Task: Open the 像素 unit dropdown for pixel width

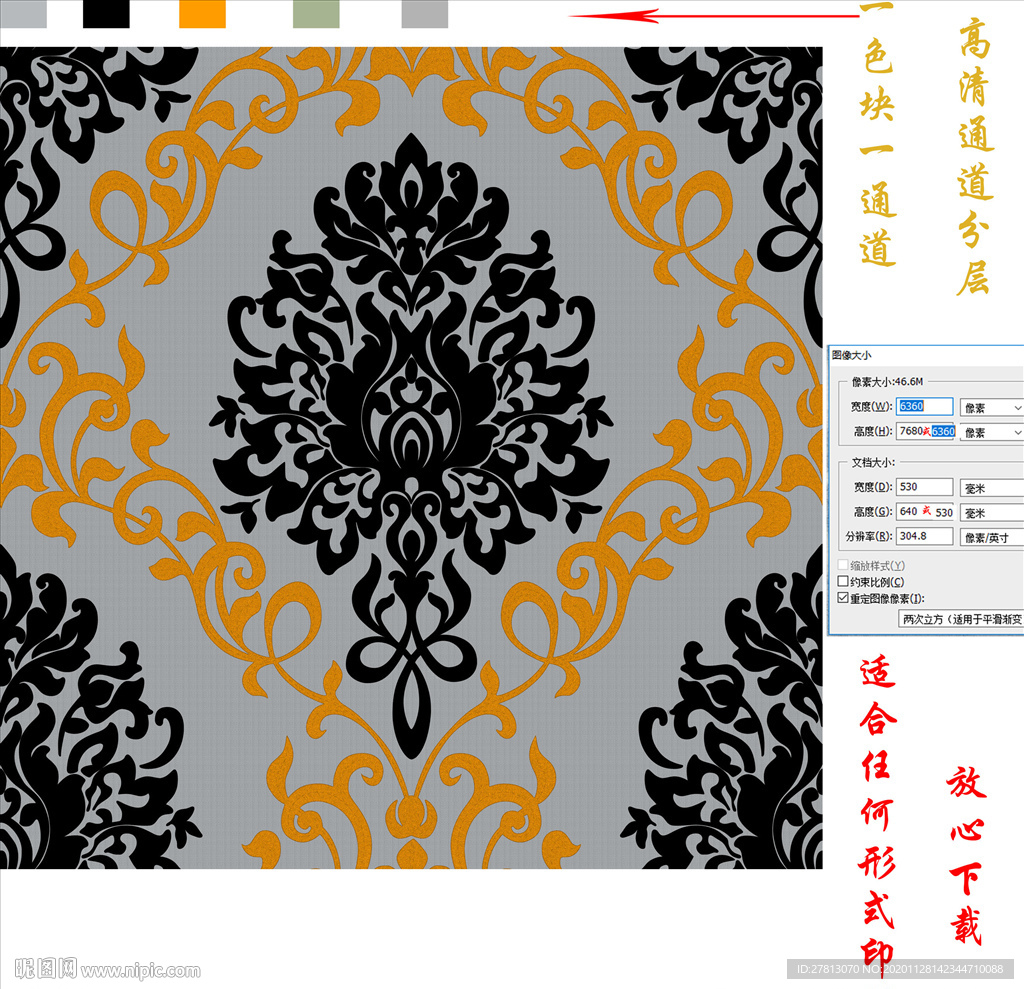Action: pyautogui.click(x=991, y=408)
